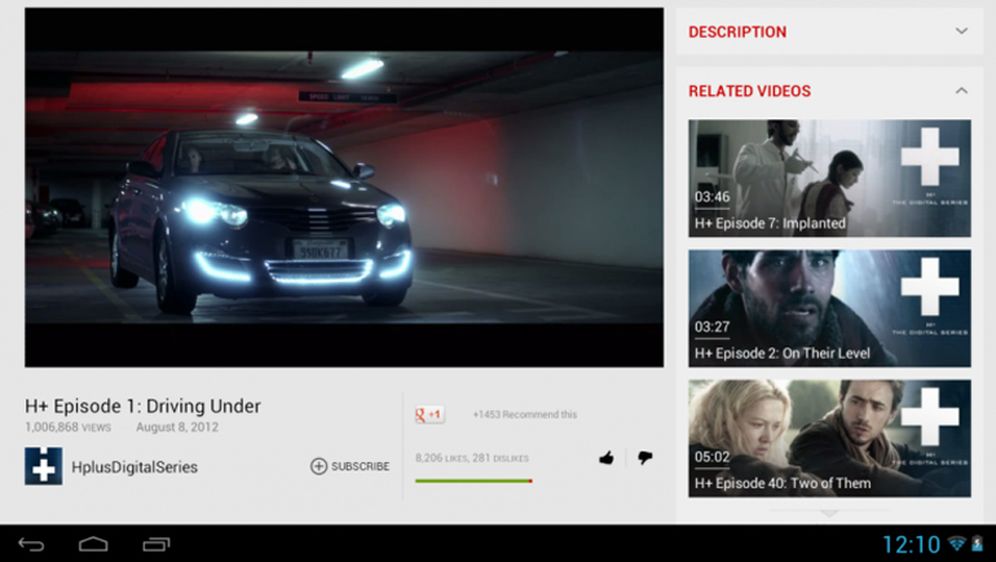Tap the main video player
The height and width of the screenshot is (562, 996).
(344, 187)
